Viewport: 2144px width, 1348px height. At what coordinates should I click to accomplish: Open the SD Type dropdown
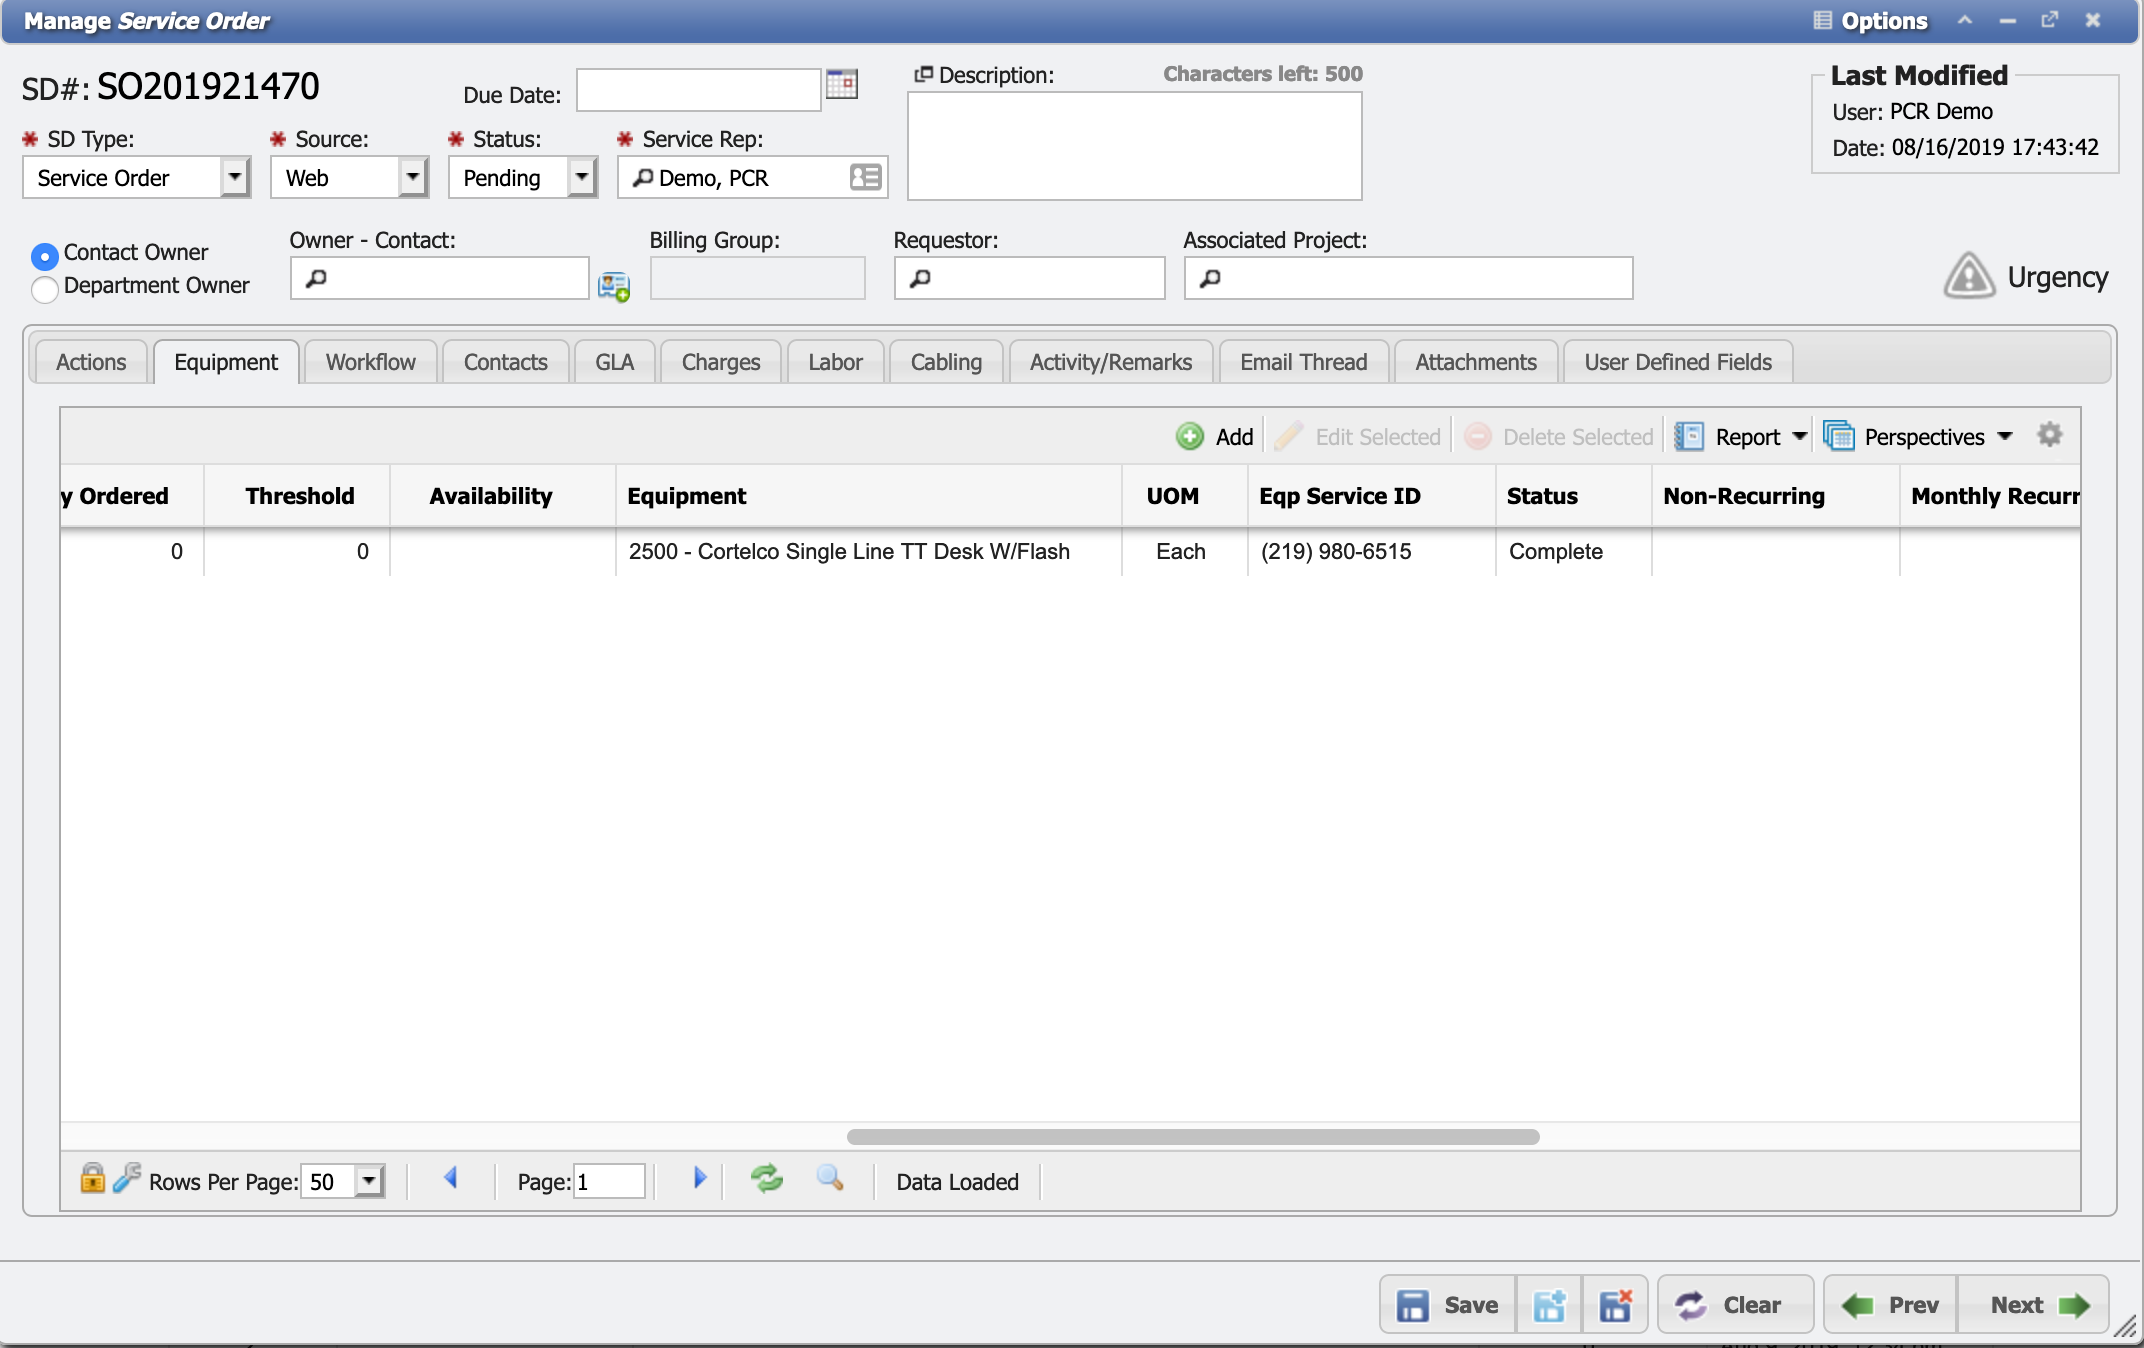(x=234, y=178)
